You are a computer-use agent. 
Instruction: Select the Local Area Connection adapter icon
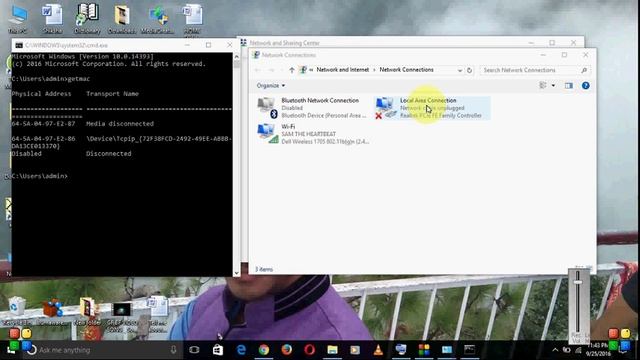(x=386, y=108)
